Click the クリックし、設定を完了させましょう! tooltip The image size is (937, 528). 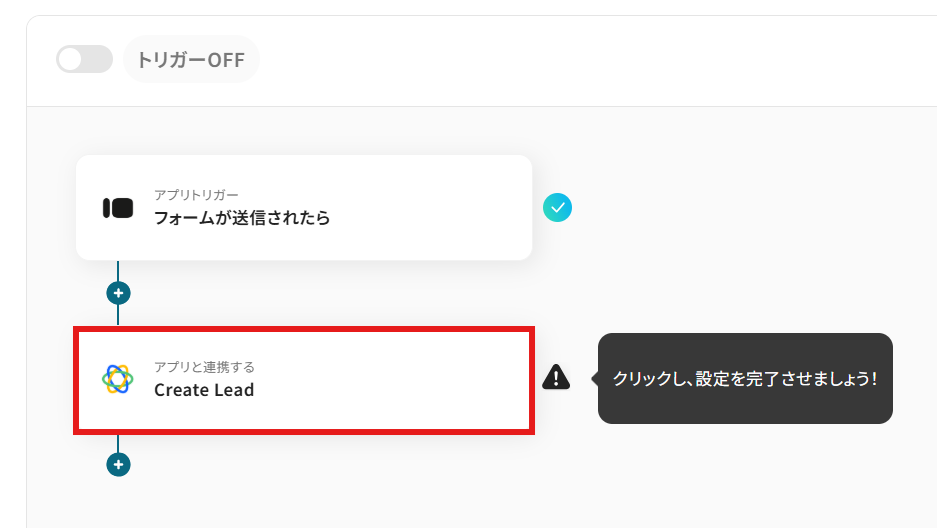tap(744, 379)
